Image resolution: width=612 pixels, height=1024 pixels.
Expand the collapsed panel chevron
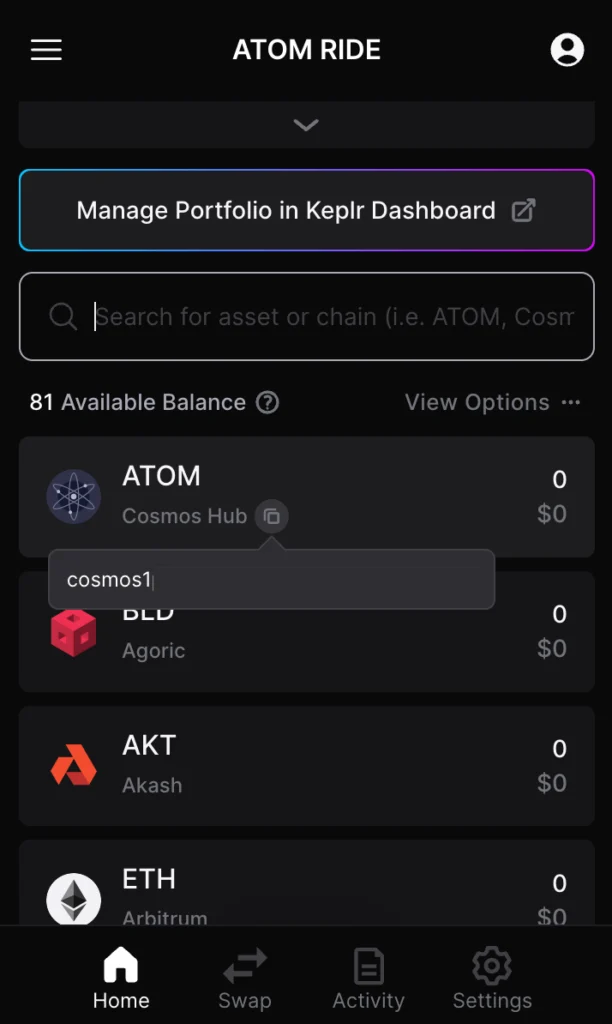(x=306, y=125)
